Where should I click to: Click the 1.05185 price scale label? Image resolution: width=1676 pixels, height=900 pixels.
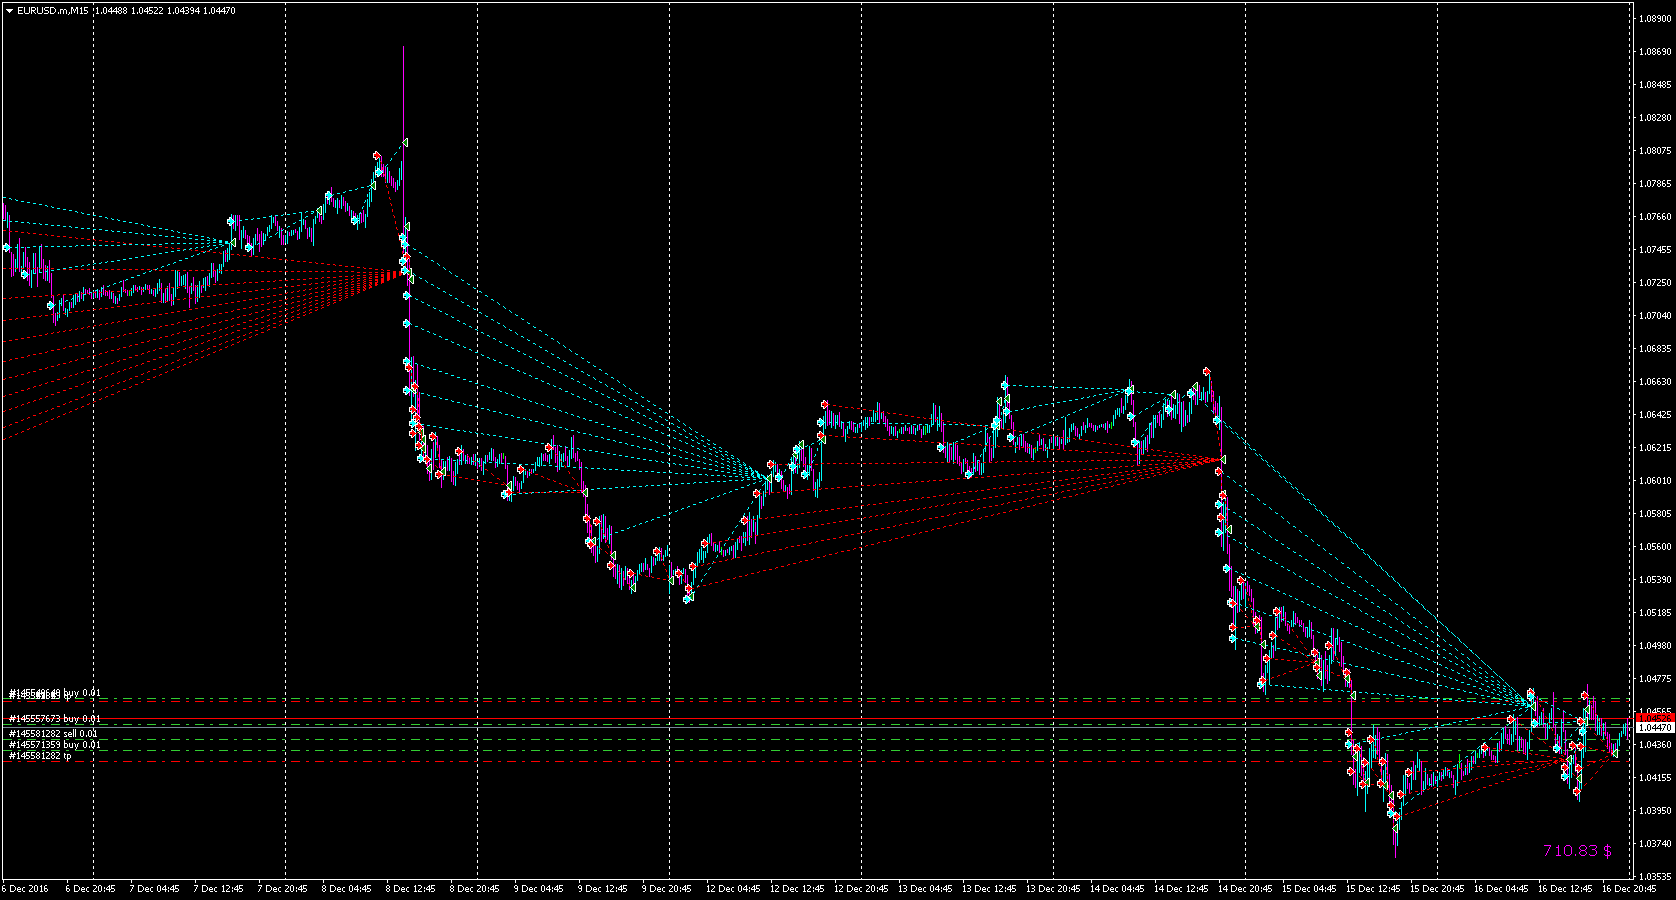point(1657,612)
